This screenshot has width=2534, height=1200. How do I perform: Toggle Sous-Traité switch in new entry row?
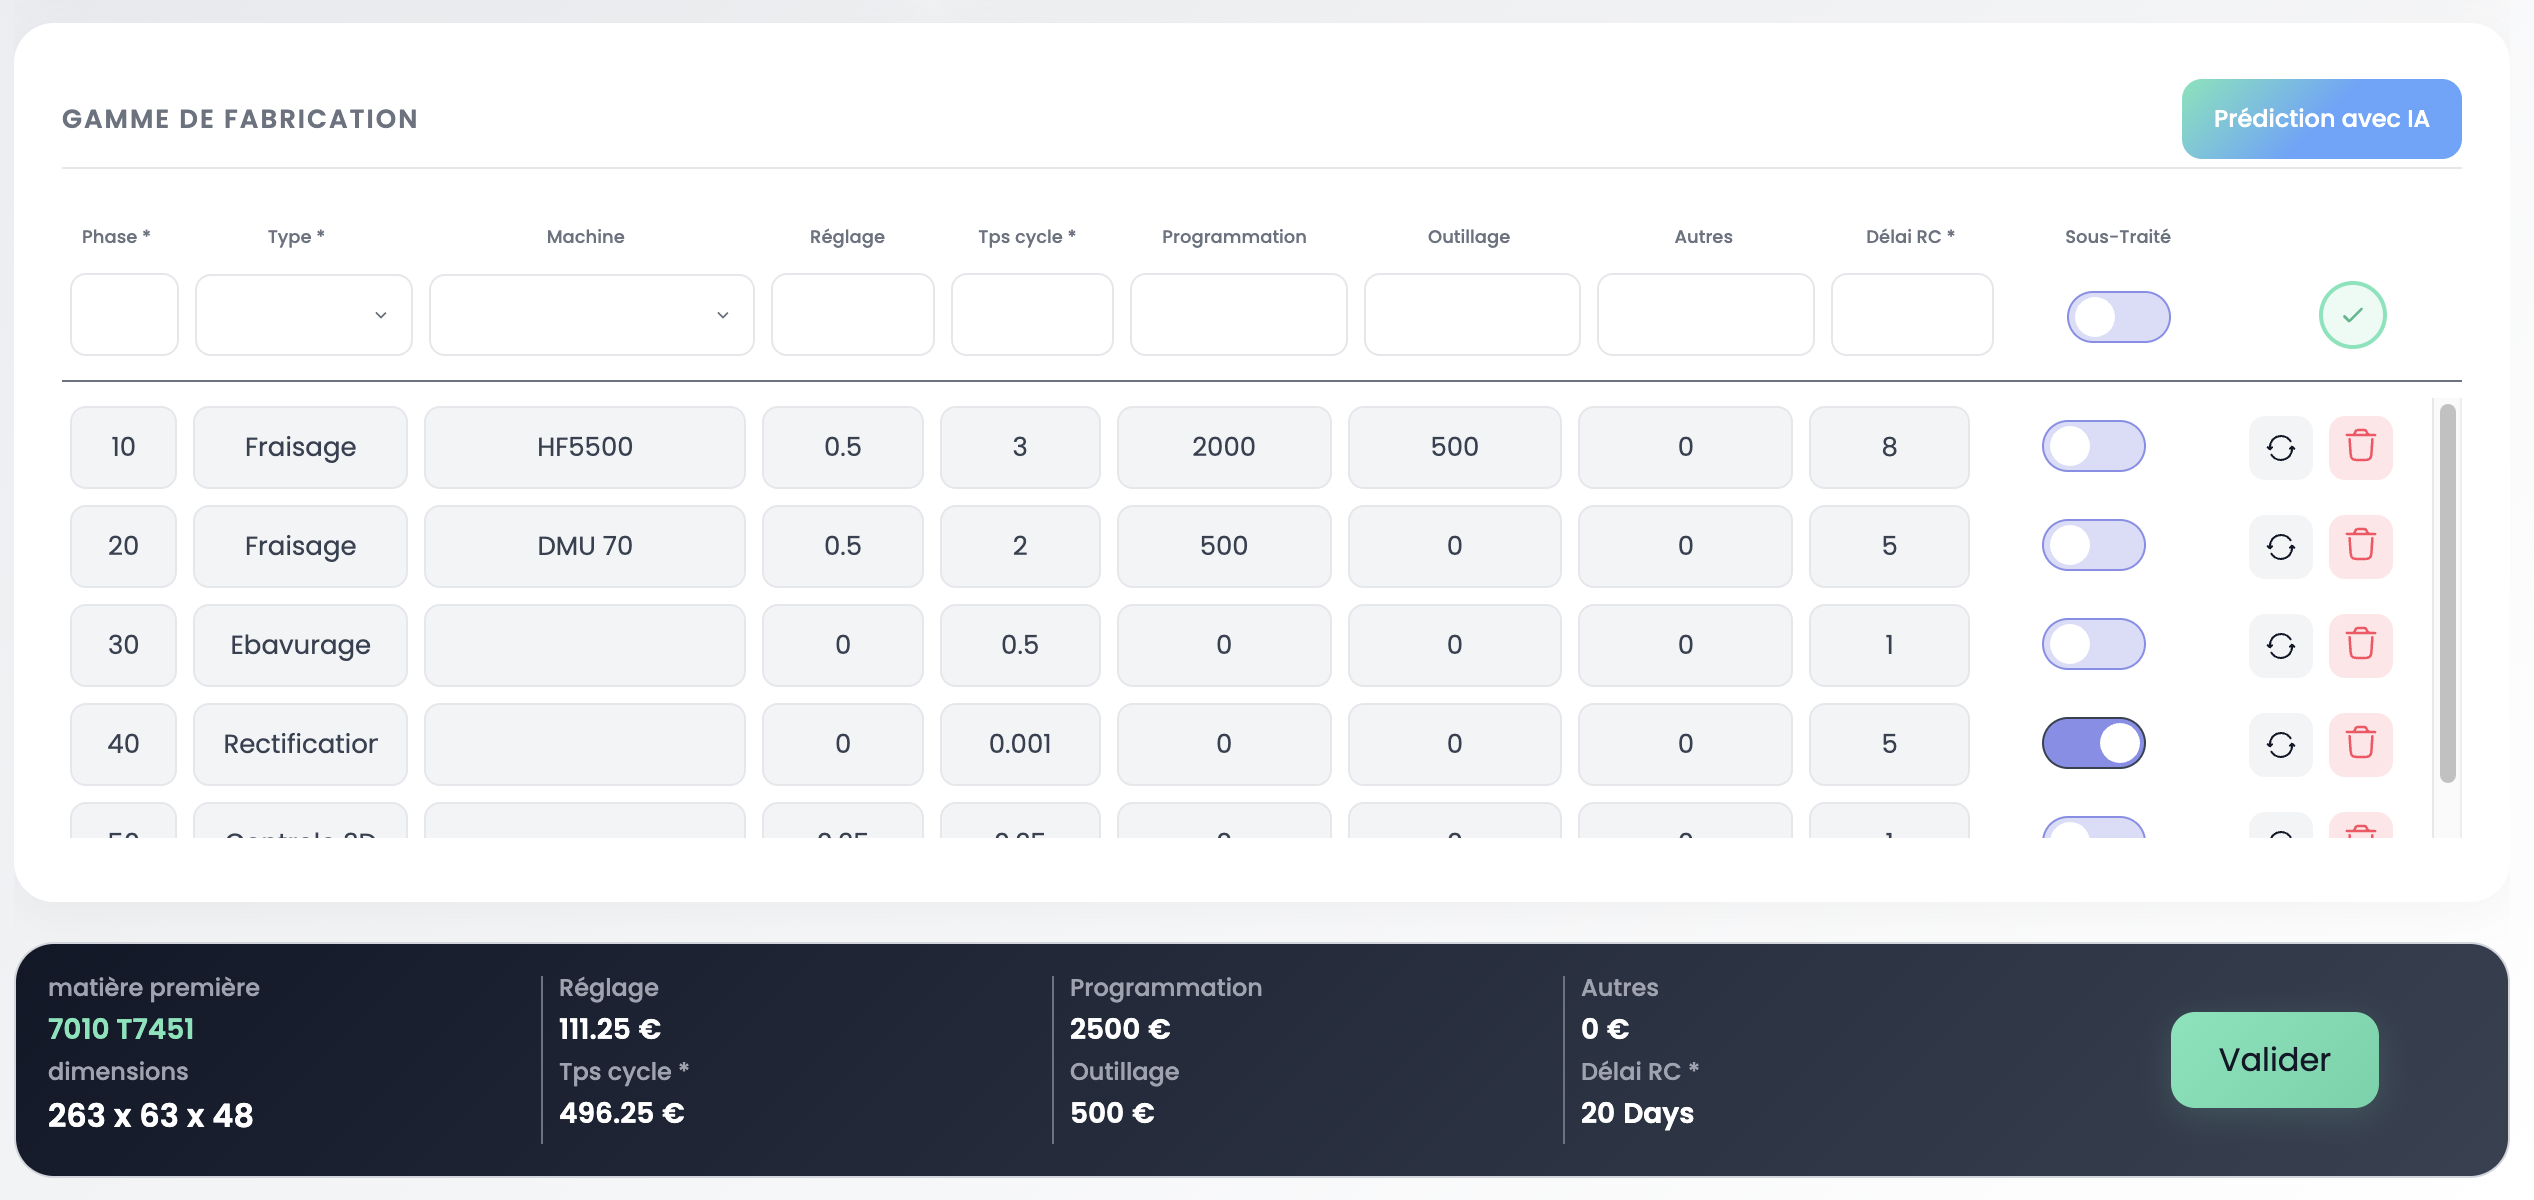[x=2118, y=317]
